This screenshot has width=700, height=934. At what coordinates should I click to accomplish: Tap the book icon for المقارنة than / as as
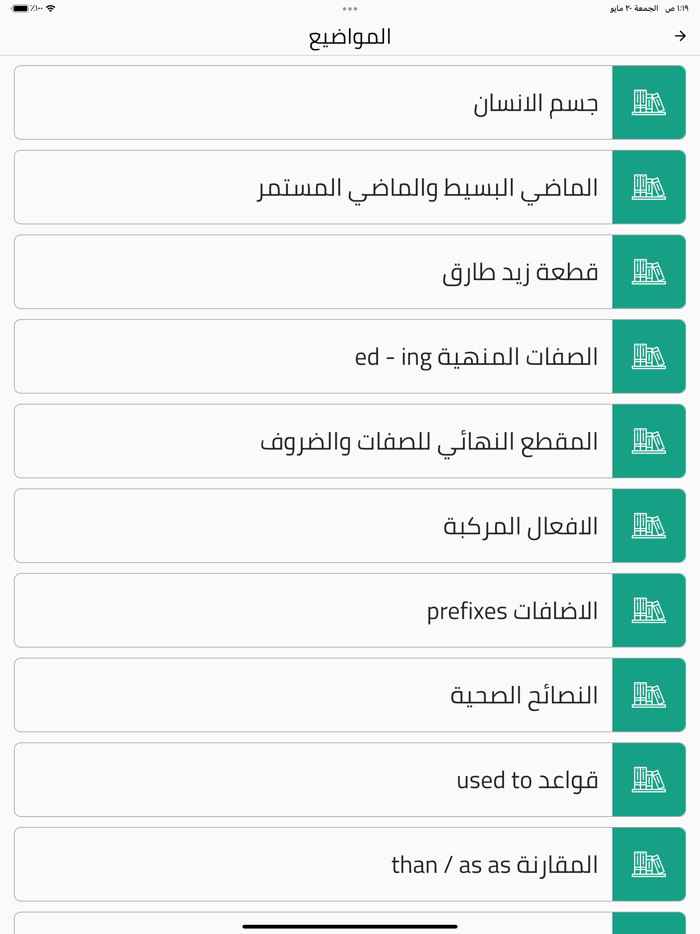(x=648, y=864)
